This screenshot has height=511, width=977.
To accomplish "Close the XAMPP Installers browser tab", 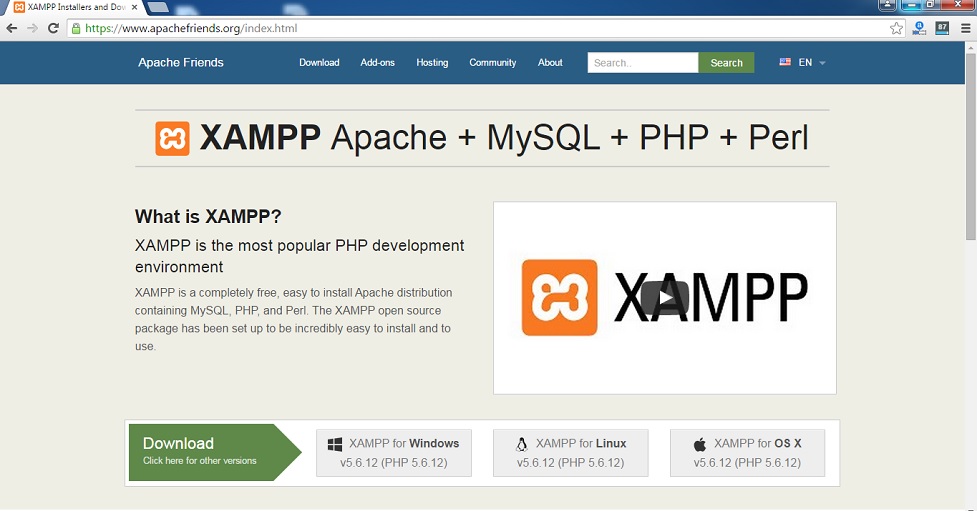I will click(135, 7).
